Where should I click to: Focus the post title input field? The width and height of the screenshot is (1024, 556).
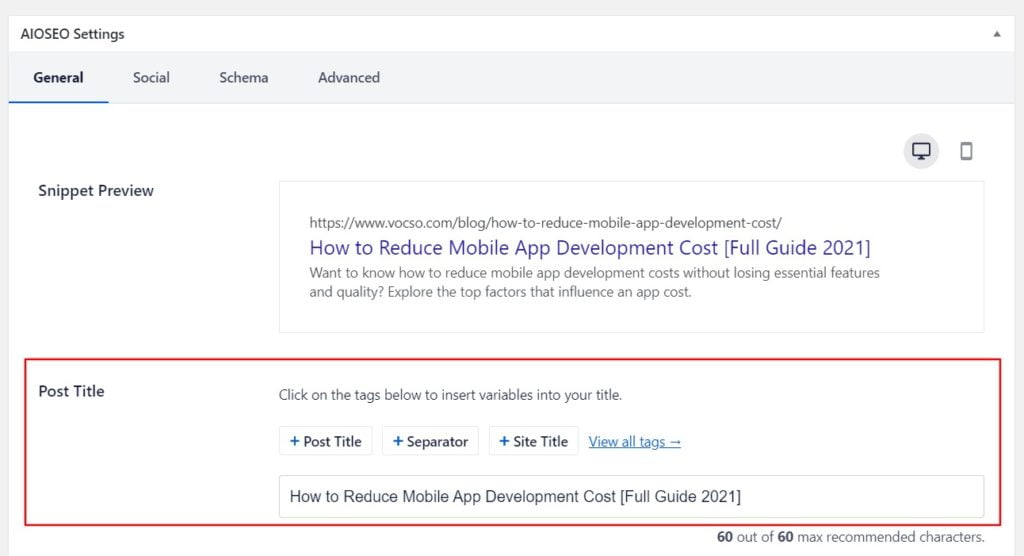click(x=631, y=497)
